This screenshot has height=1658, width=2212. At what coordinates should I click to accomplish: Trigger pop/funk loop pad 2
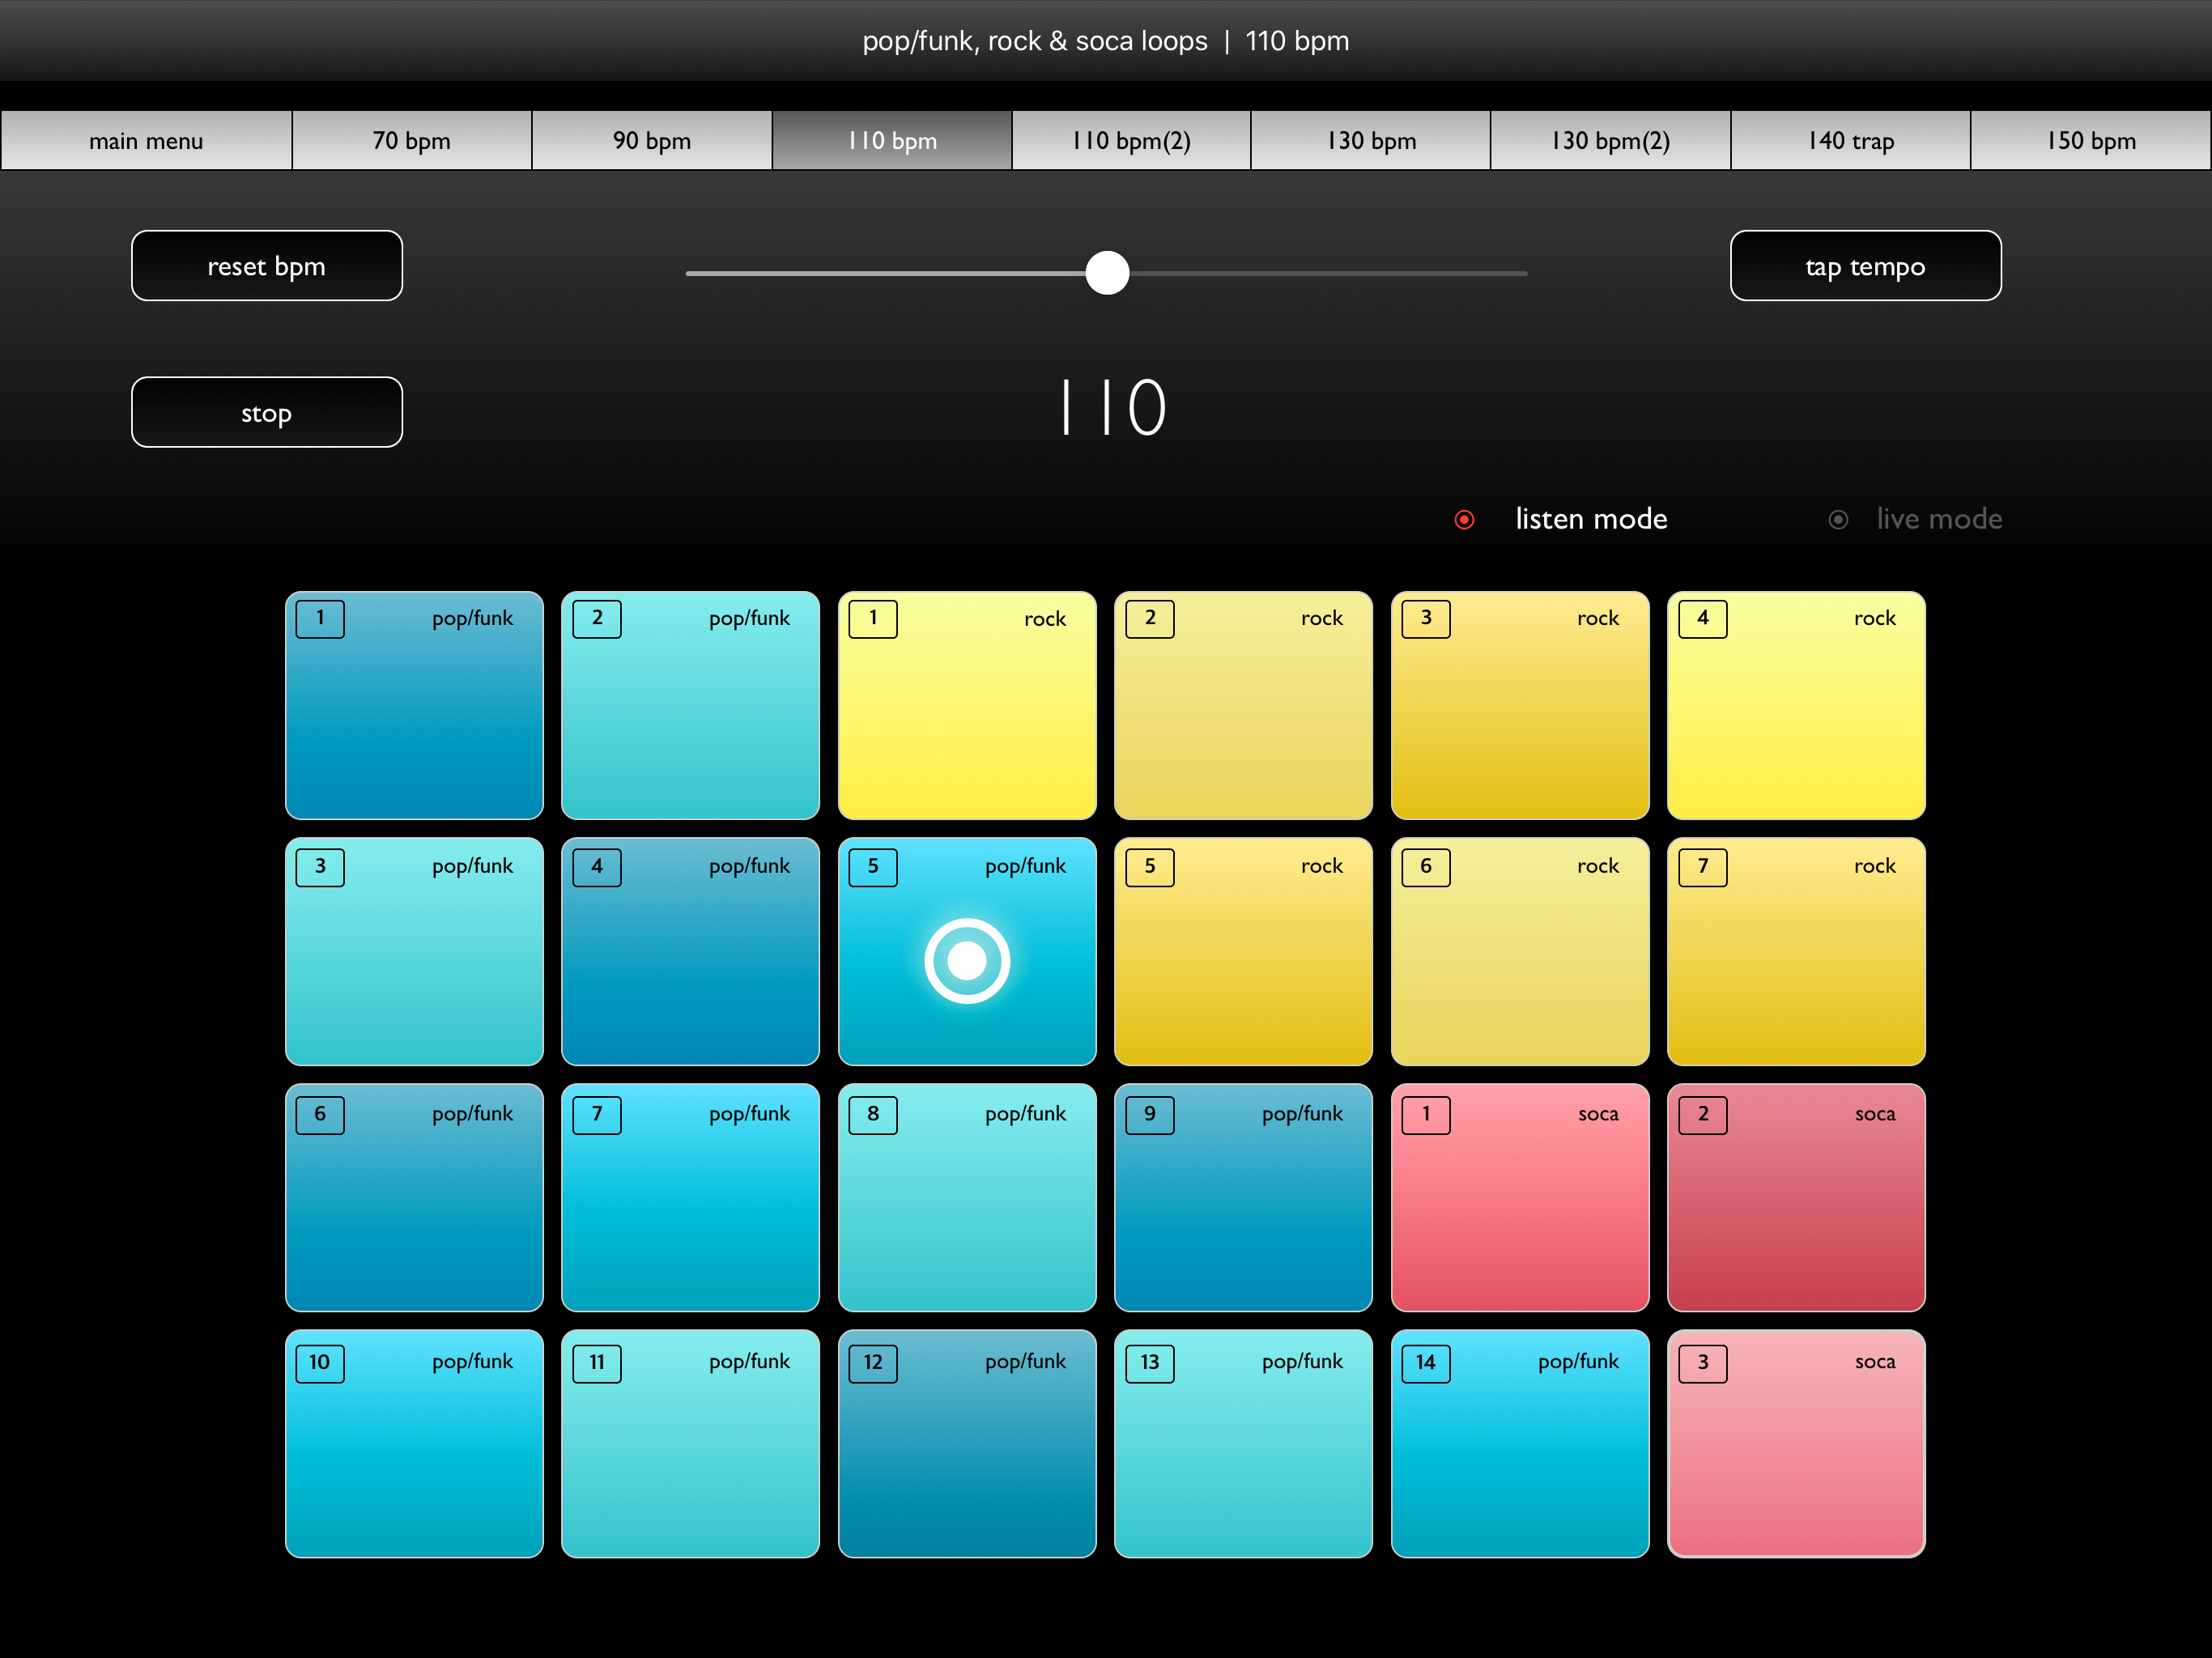coord(691,705)
